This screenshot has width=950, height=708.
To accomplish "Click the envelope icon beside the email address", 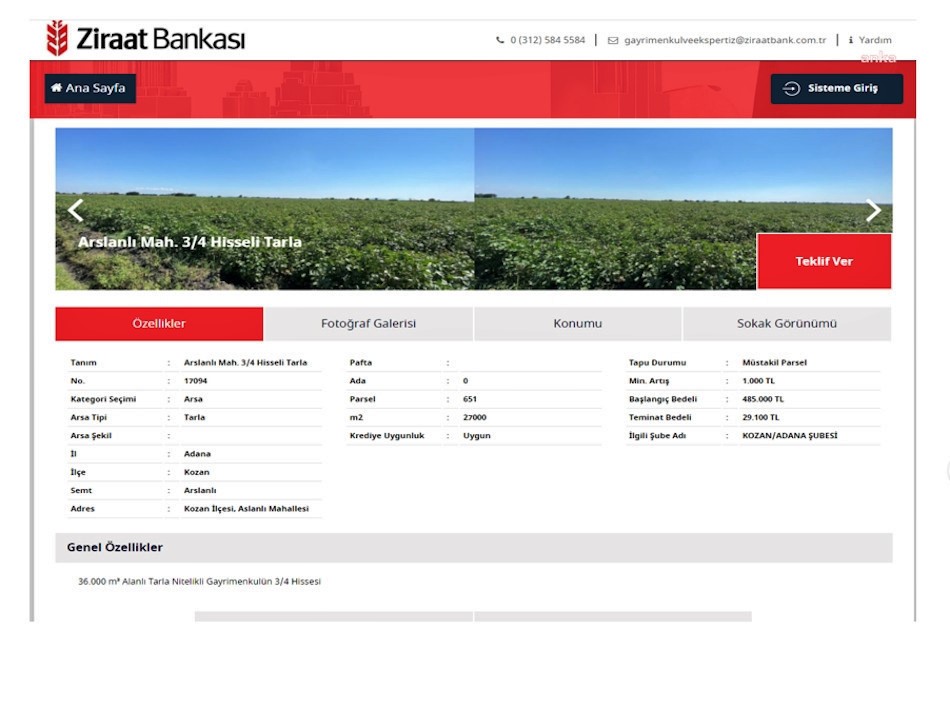I will point(613,41).
